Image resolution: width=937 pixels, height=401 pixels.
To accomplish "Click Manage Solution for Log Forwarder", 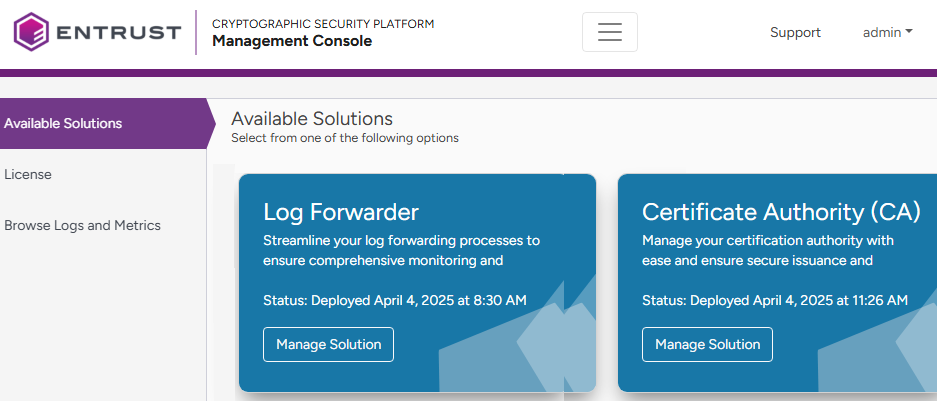I will pos(328,344).
